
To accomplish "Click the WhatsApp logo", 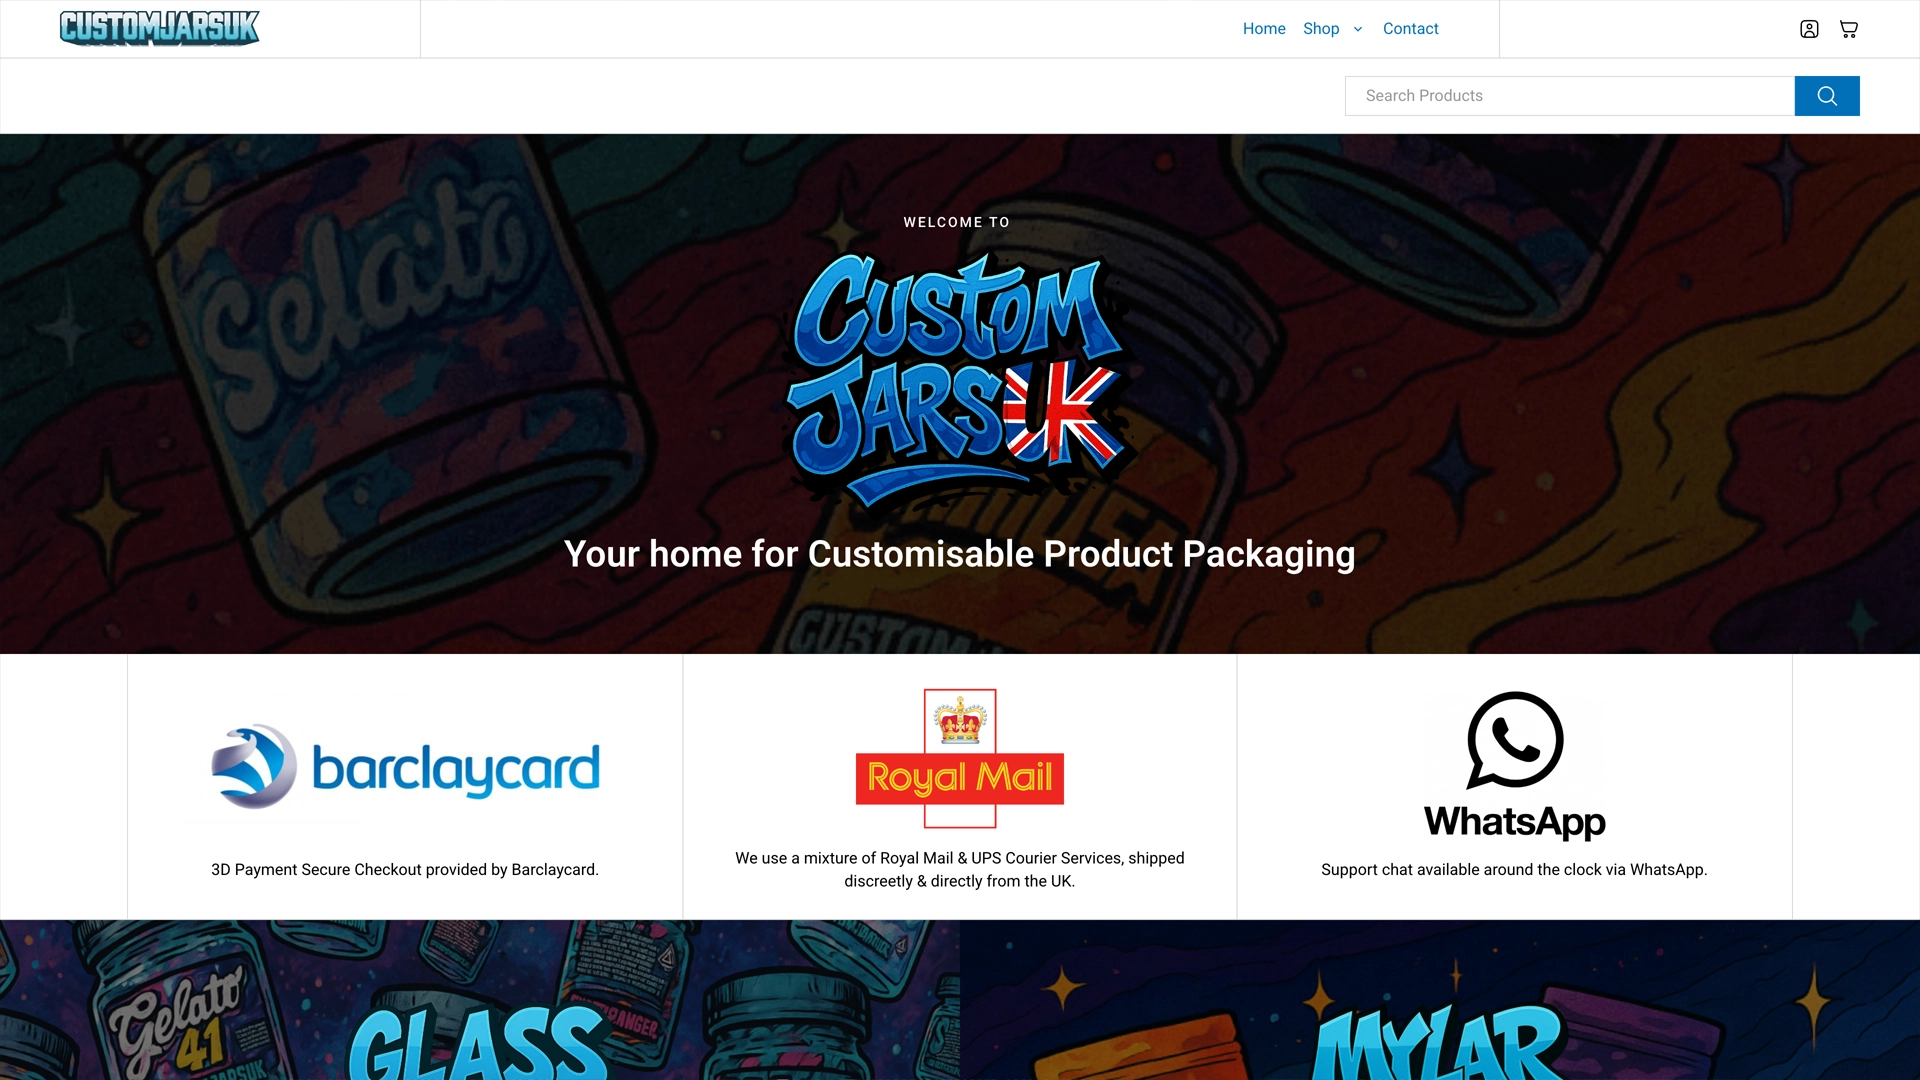I will coord(1514,765).
